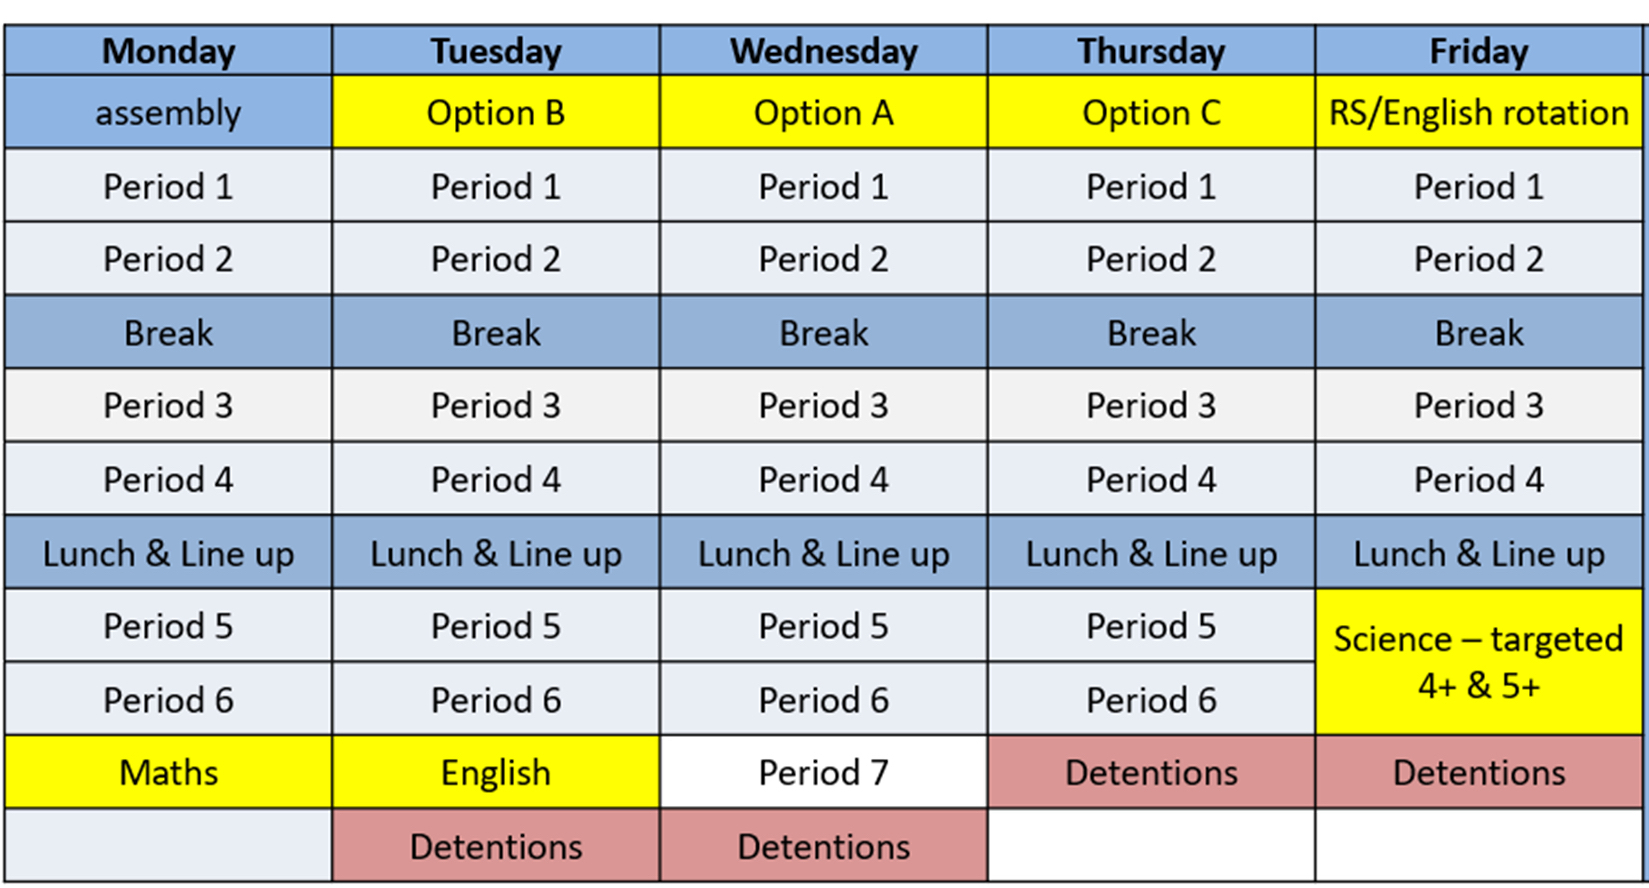Select the Option A cell
This screenshot has height=888, width=1649.
pyautogui.click(x=823, y=113)
